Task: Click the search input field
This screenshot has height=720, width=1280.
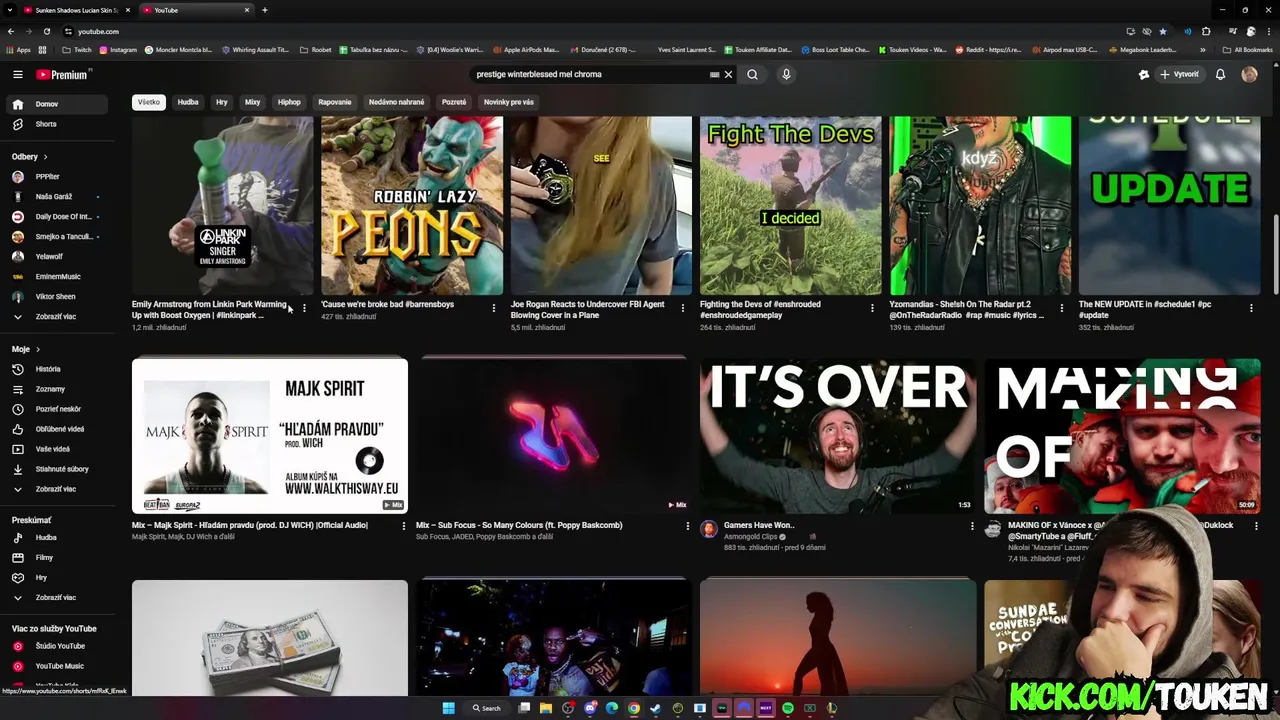Action: (590, 74)
